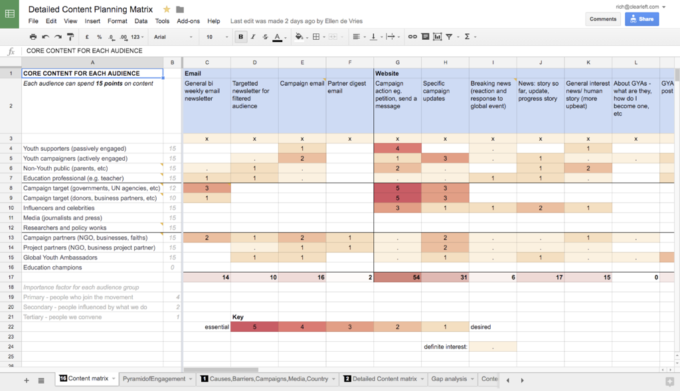Open the Tools menu
The height and width of the screenshot is (391, 680).
(x=162, y=21)
